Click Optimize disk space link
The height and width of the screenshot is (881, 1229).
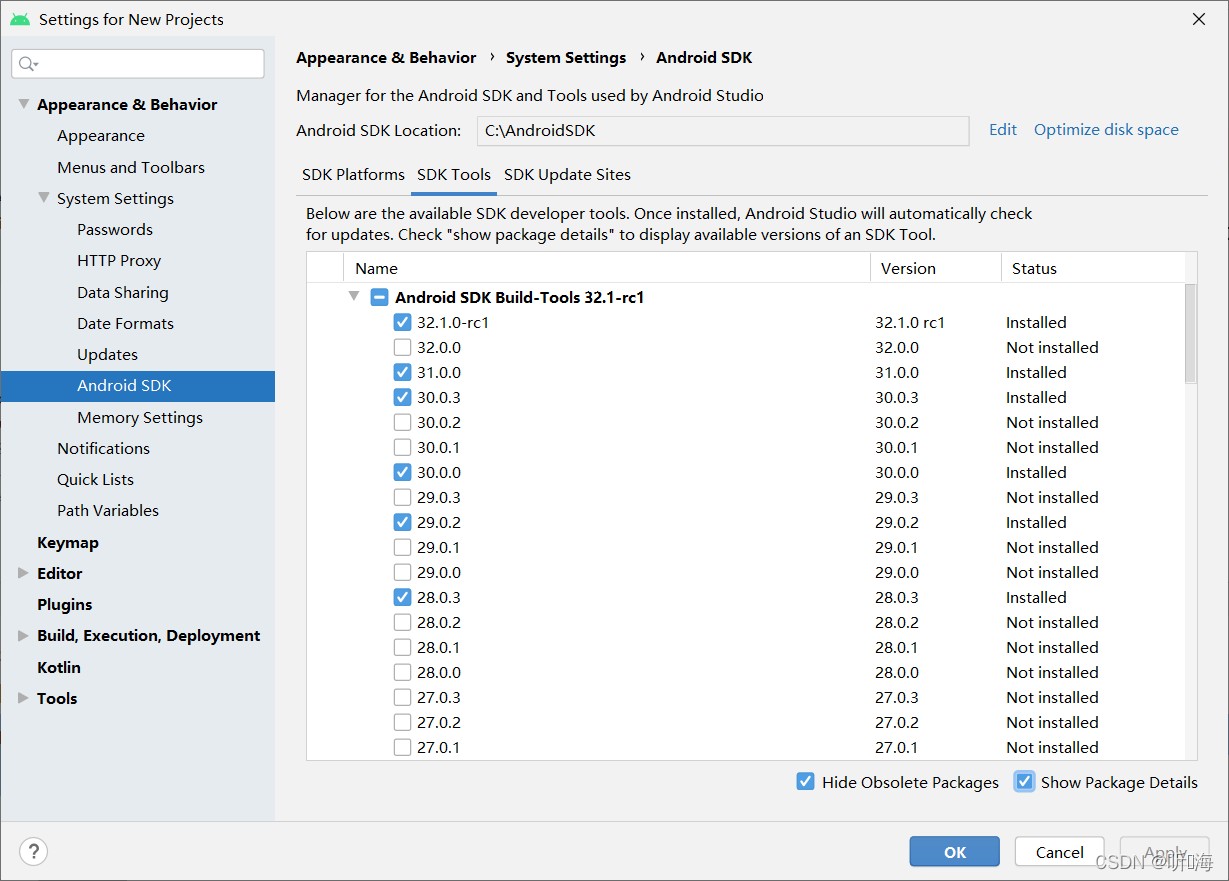click(x=1106, y=130)
